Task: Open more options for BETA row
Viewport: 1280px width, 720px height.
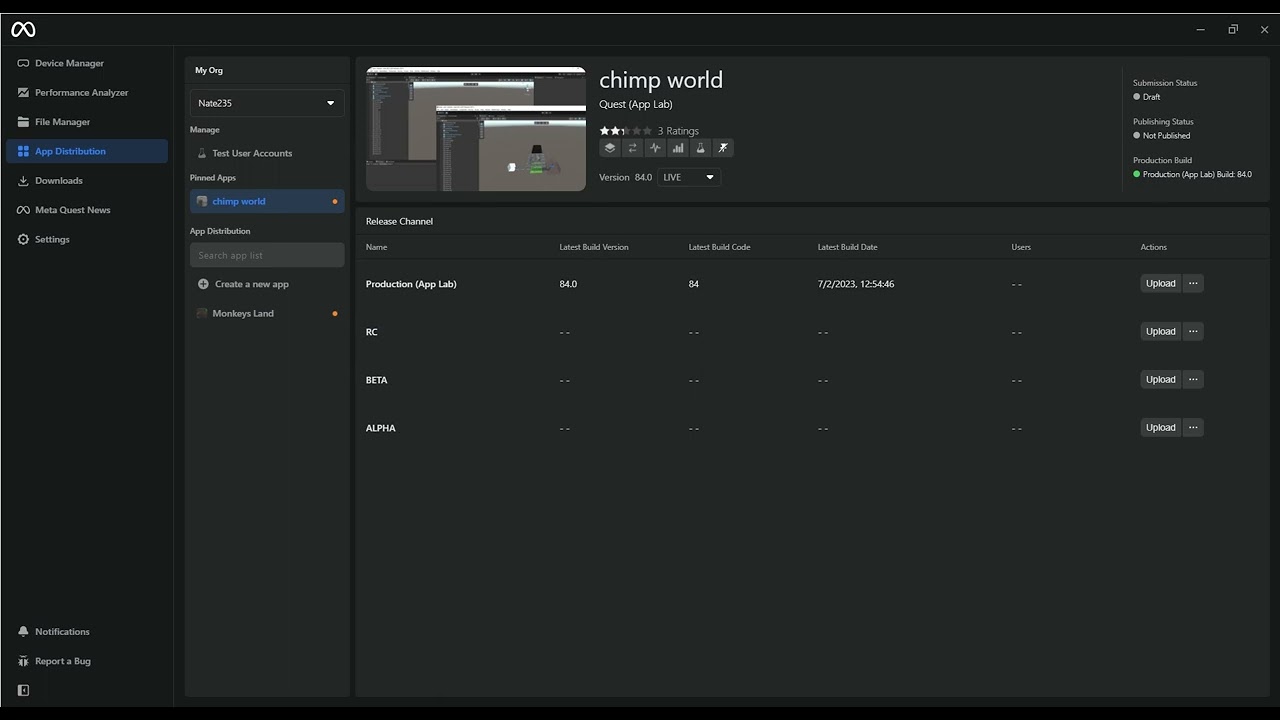Action: (1193, 380)
